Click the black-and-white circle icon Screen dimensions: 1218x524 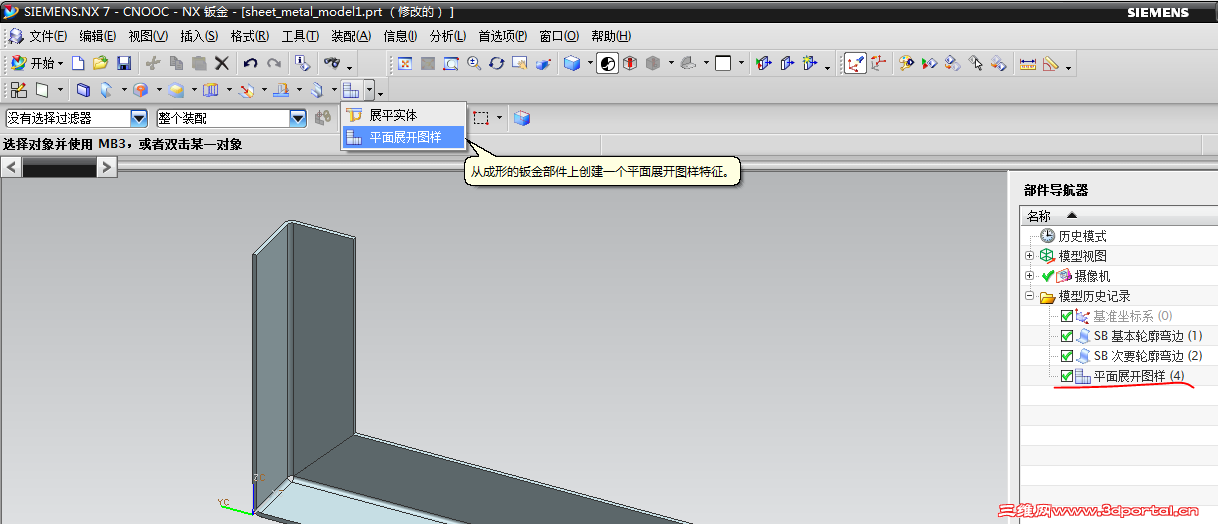pyautogui.click(x=607, y=63)
